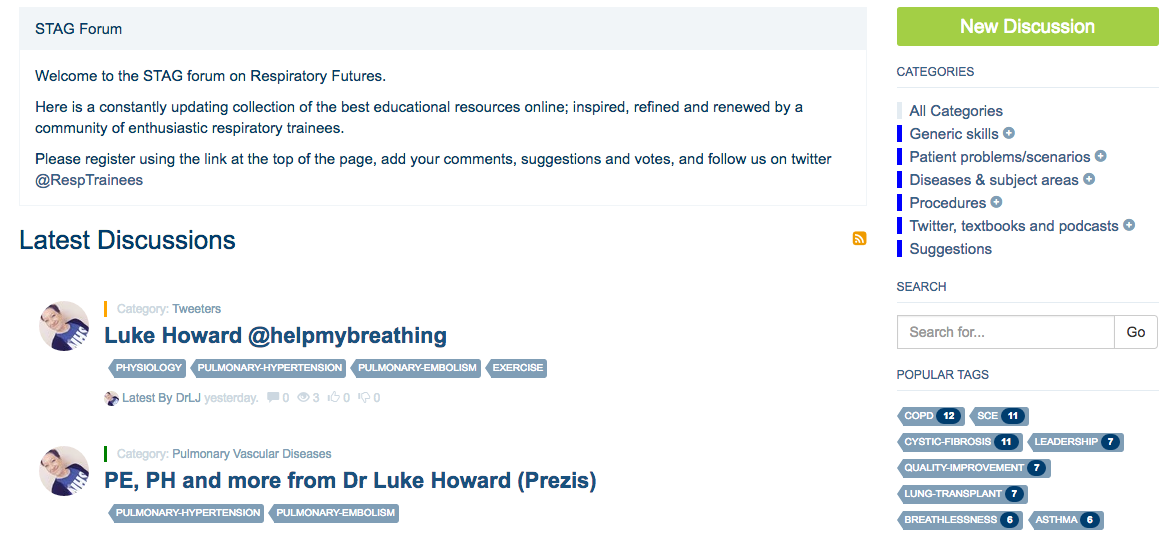Click the comment bubble icon on first discussion
Screen dimensions: 1173x535
pos(273,398)
